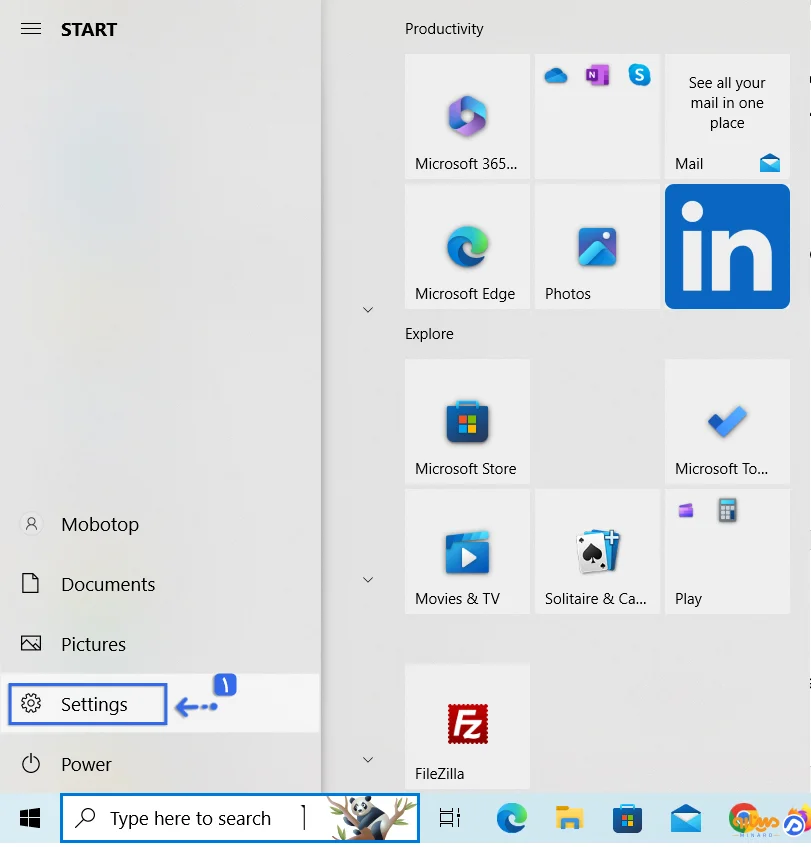Open Skype in the Productivity folder tile

pyautogui.click(x=639, y=75)
